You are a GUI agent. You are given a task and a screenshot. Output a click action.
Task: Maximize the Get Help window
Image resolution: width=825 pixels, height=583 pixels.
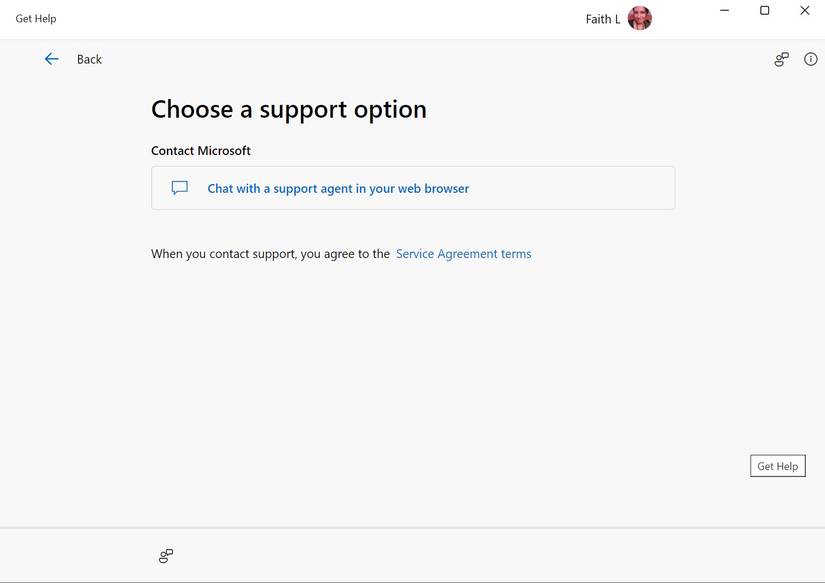coord(765,11)
